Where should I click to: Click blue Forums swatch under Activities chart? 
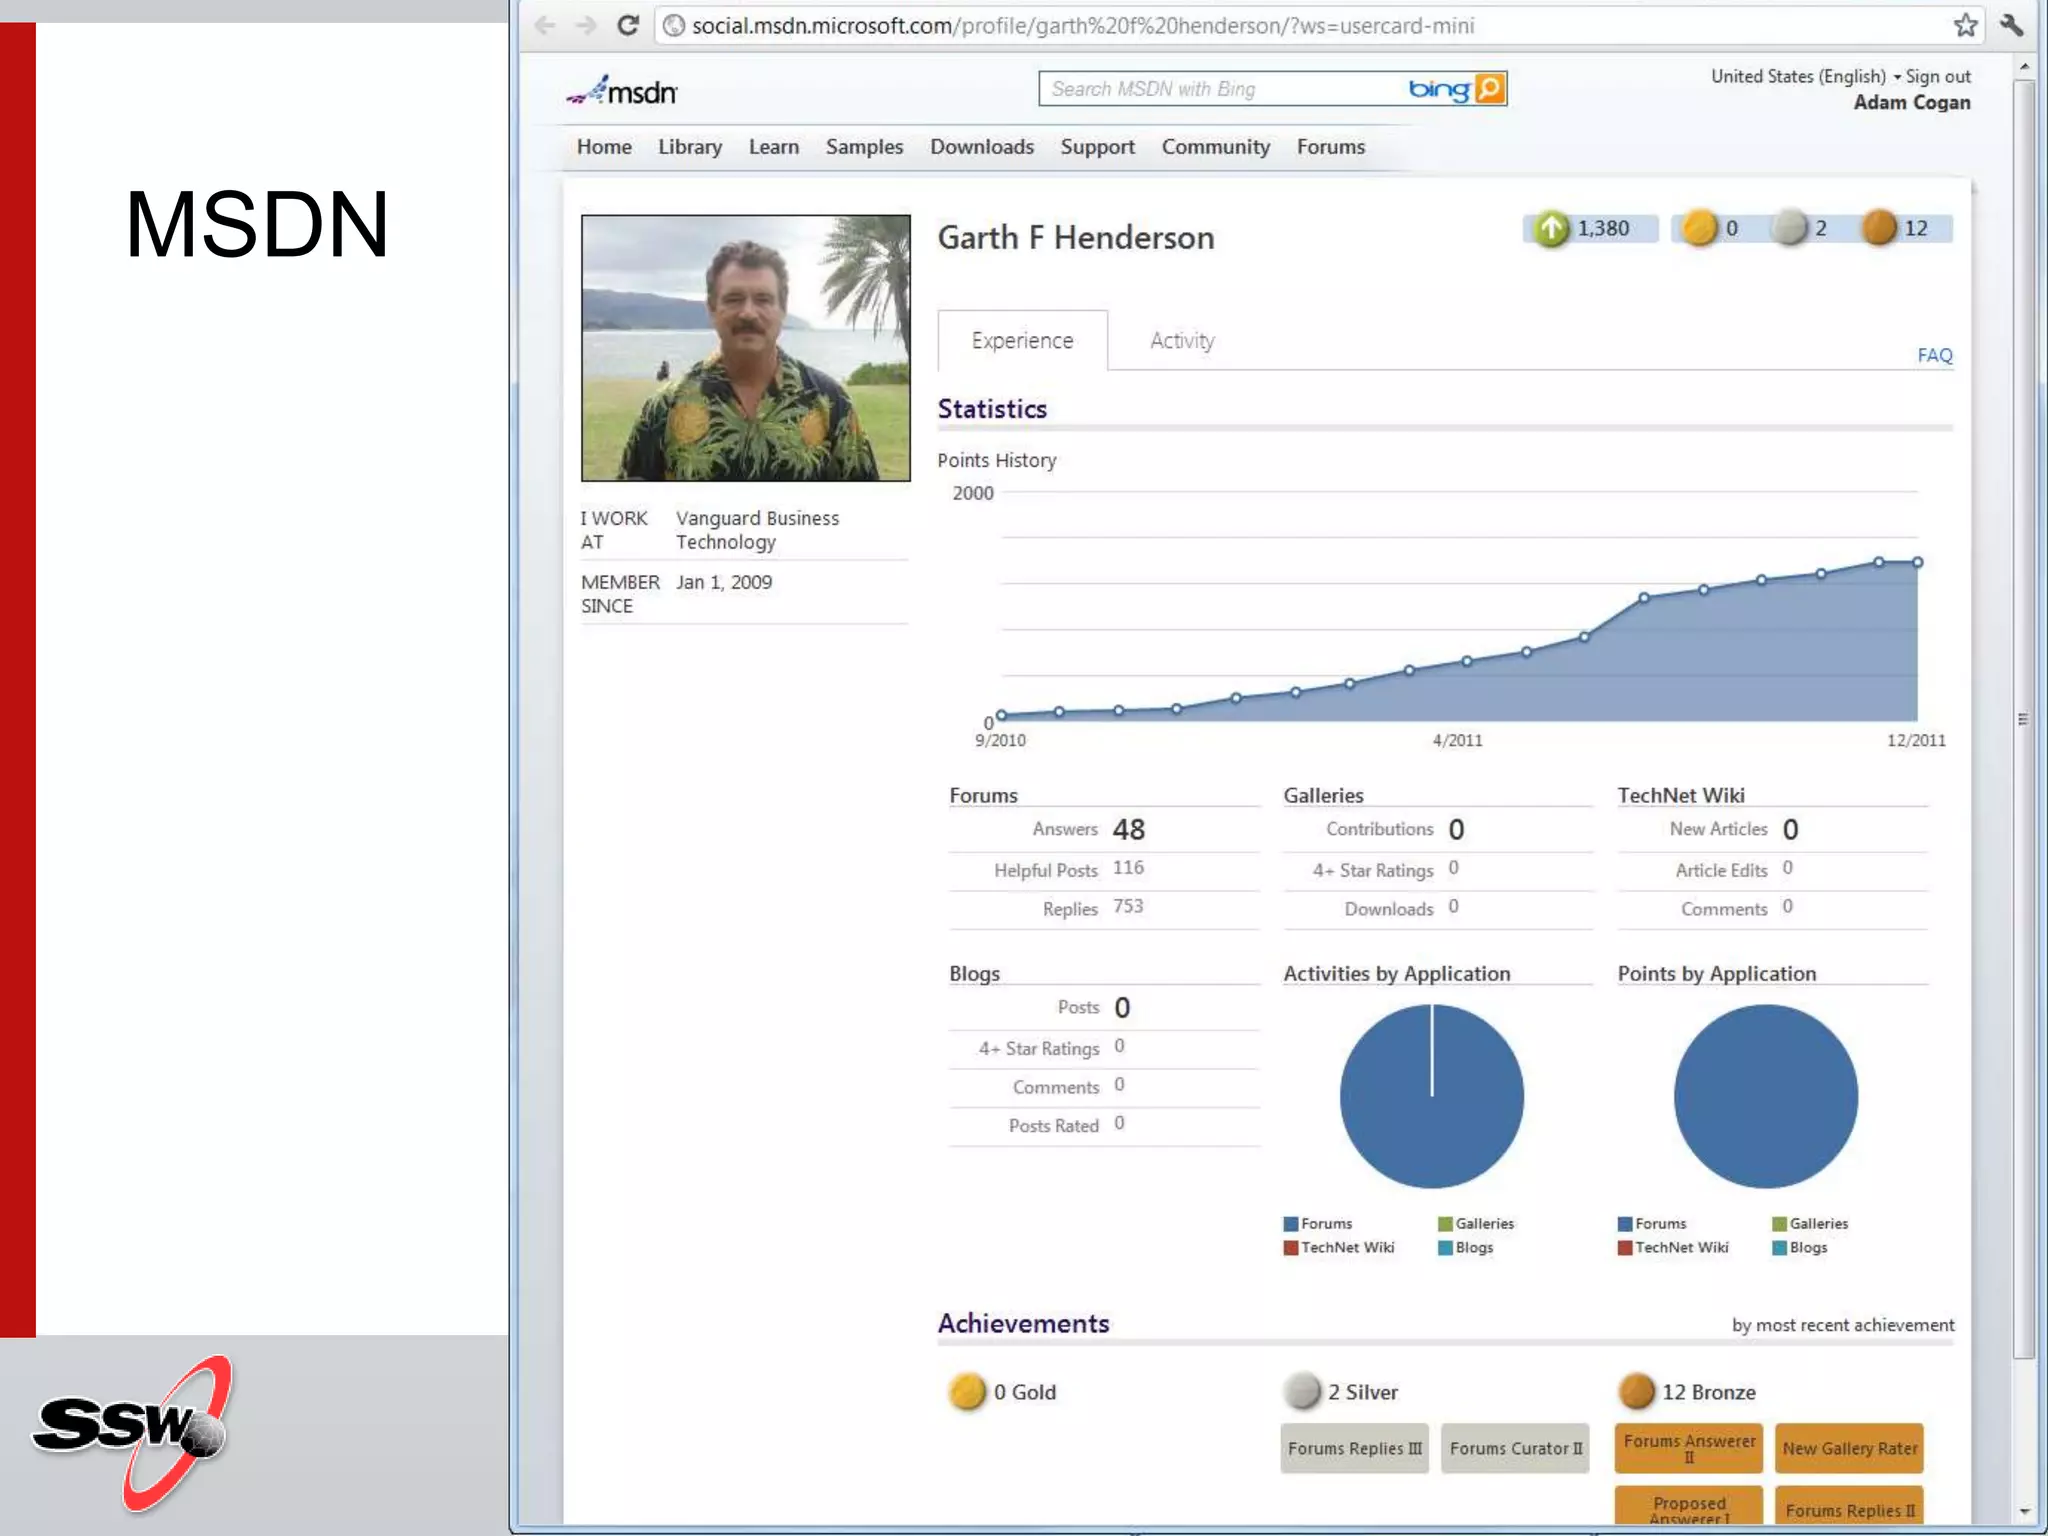(x=1291, y=1223)
